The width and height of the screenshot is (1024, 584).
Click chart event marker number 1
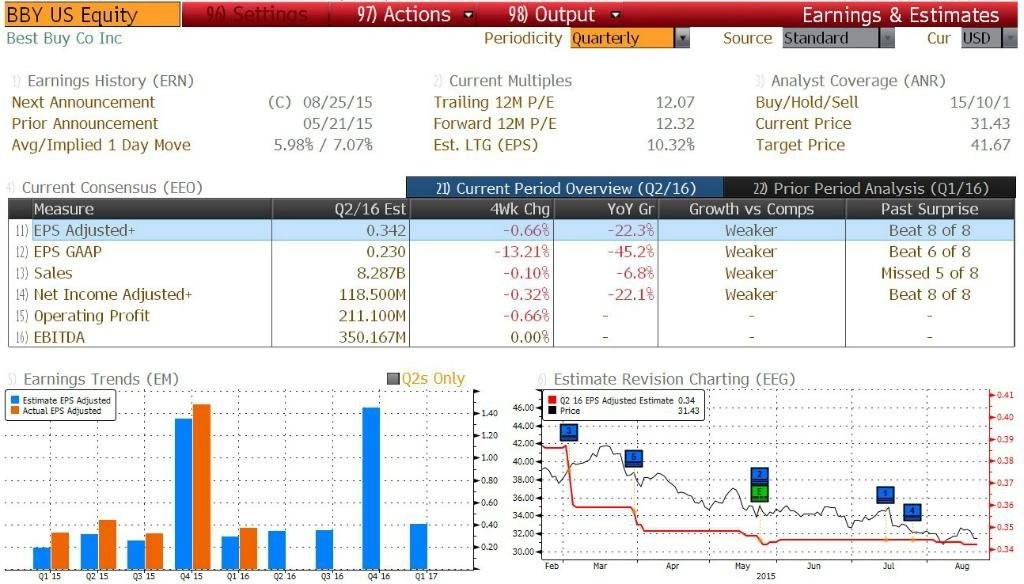(885, 494)
